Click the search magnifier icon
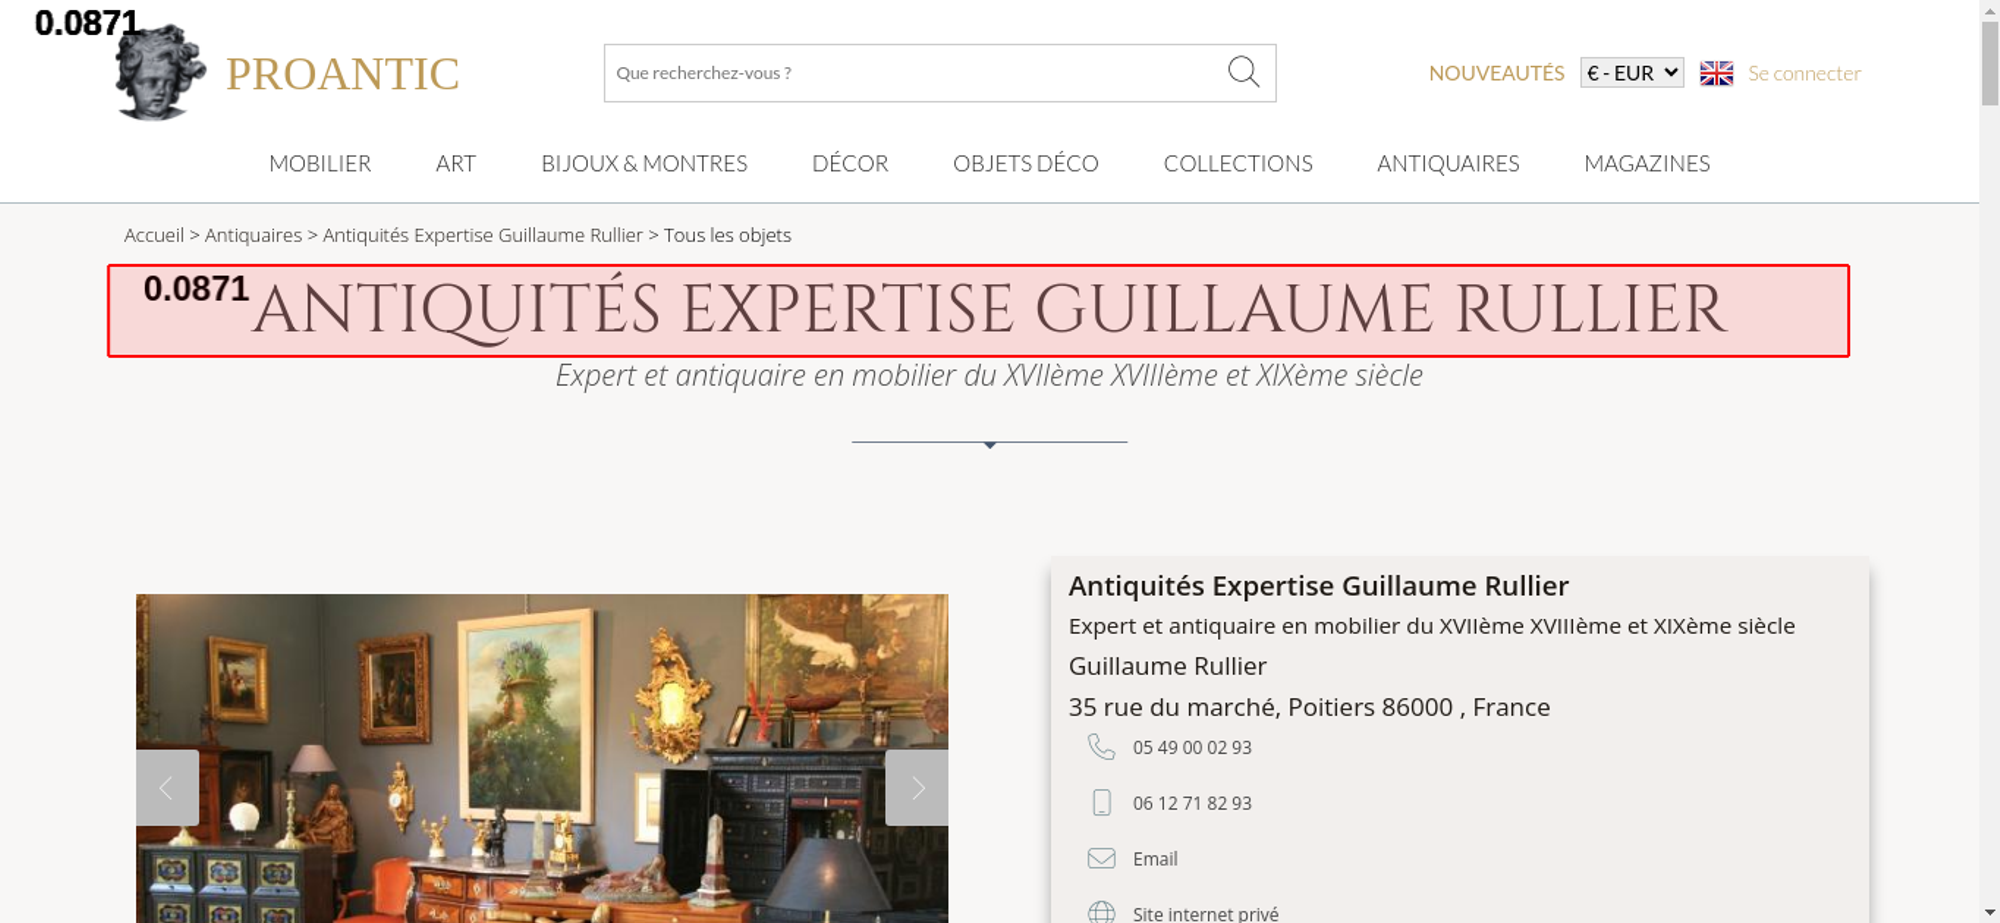Viewport: 2000px width, 923px height. 1243,72
